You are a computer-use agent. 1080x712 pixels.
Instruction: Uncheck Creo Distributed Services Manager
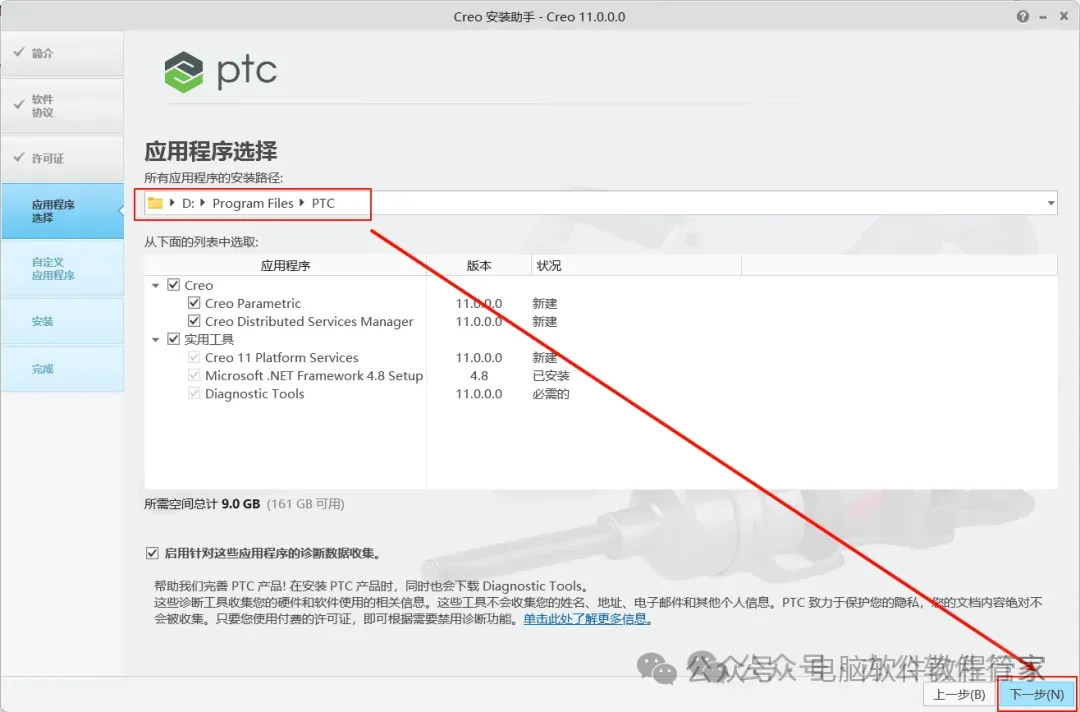pyautogui.click(x=194, y=321)
